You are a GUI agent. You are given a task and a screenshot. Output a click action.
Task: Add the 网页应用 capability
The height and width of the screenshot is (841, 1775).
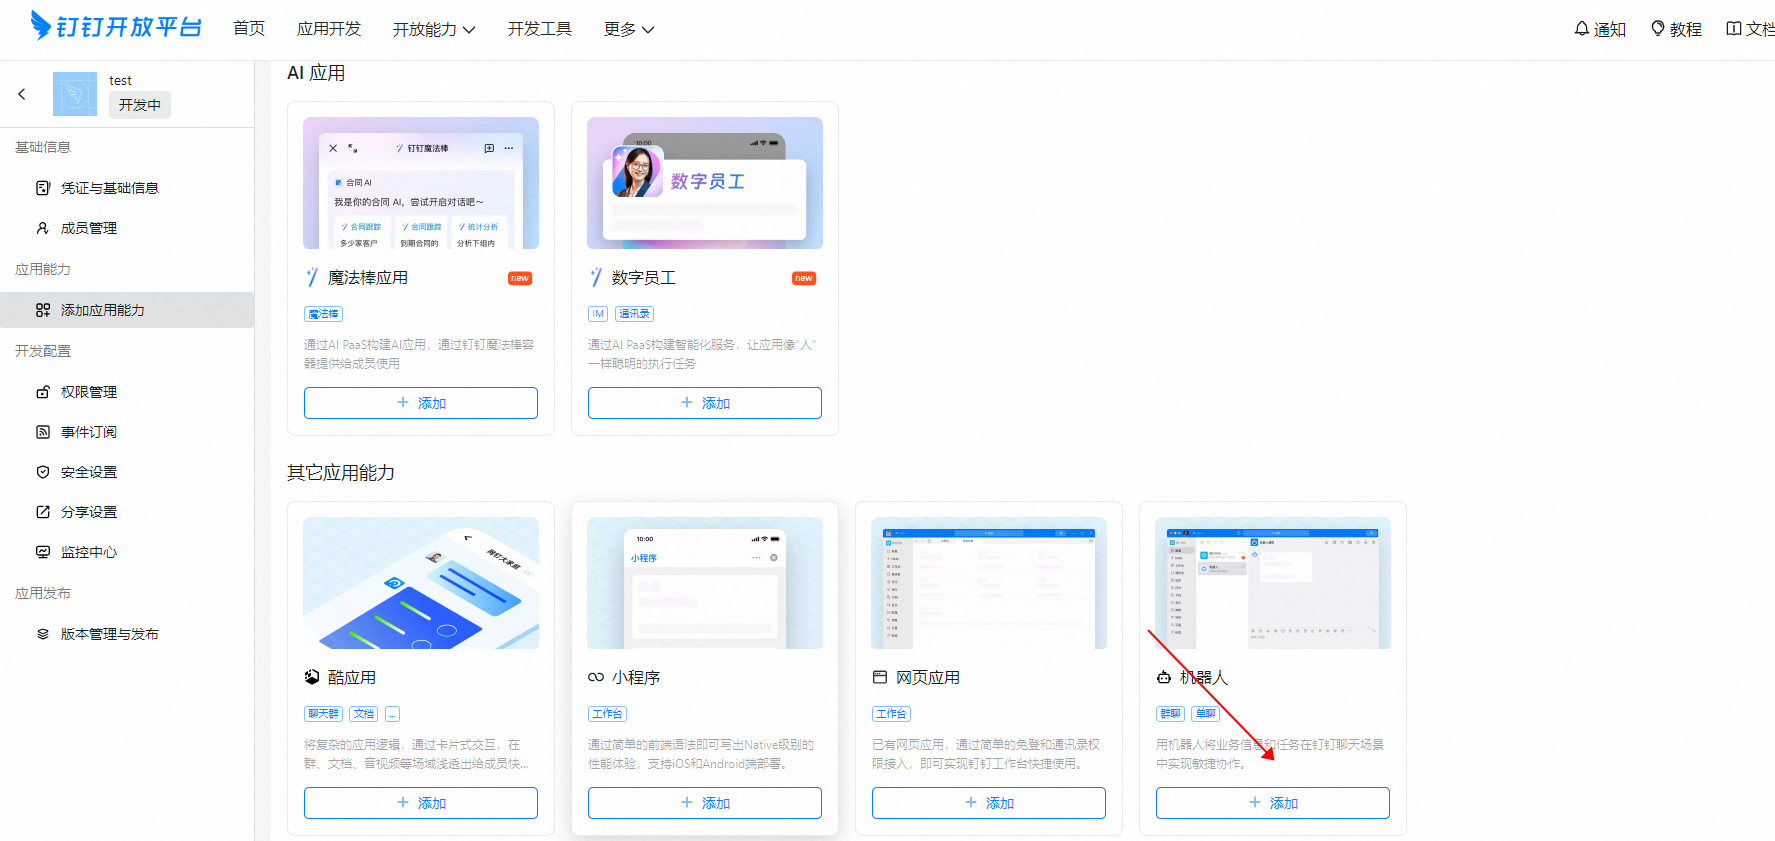coord(989,803)
